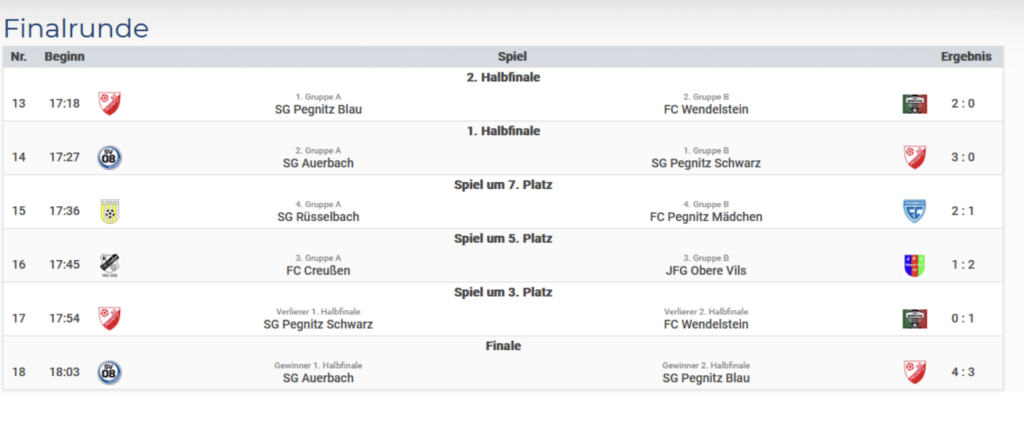Click the 4 : 3 final result
Viewport: 1024px width, 424px height.
click(x=963, y=372)
